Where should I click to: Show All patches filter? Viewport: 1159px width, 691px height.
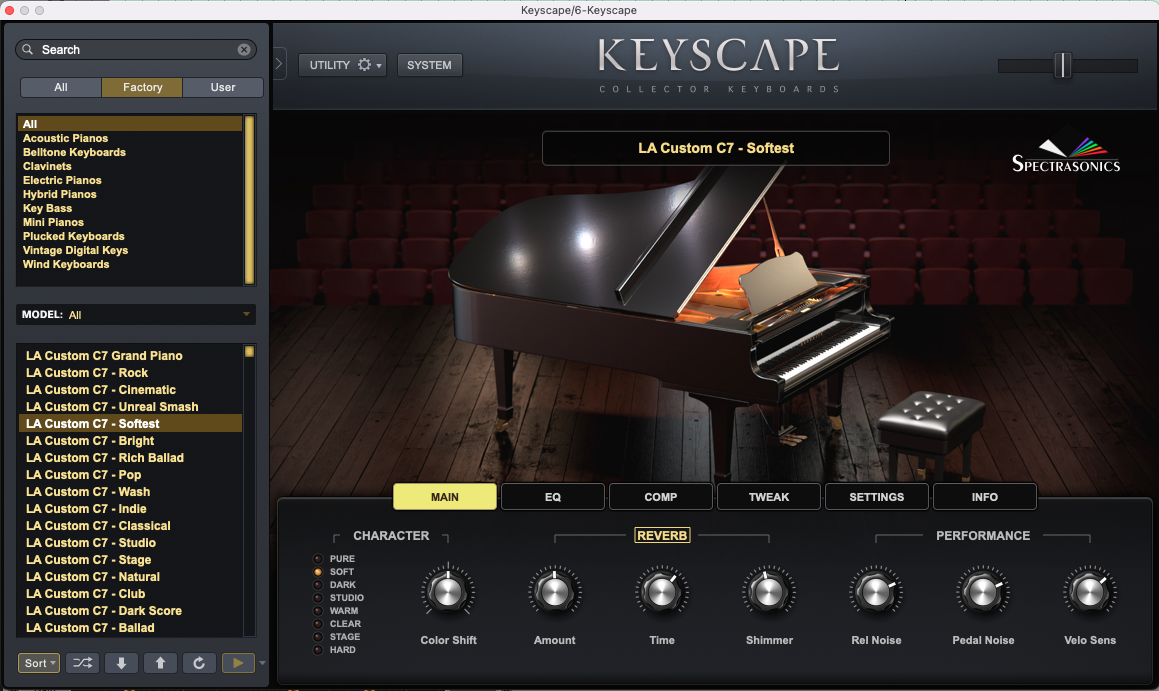point(61,87)
